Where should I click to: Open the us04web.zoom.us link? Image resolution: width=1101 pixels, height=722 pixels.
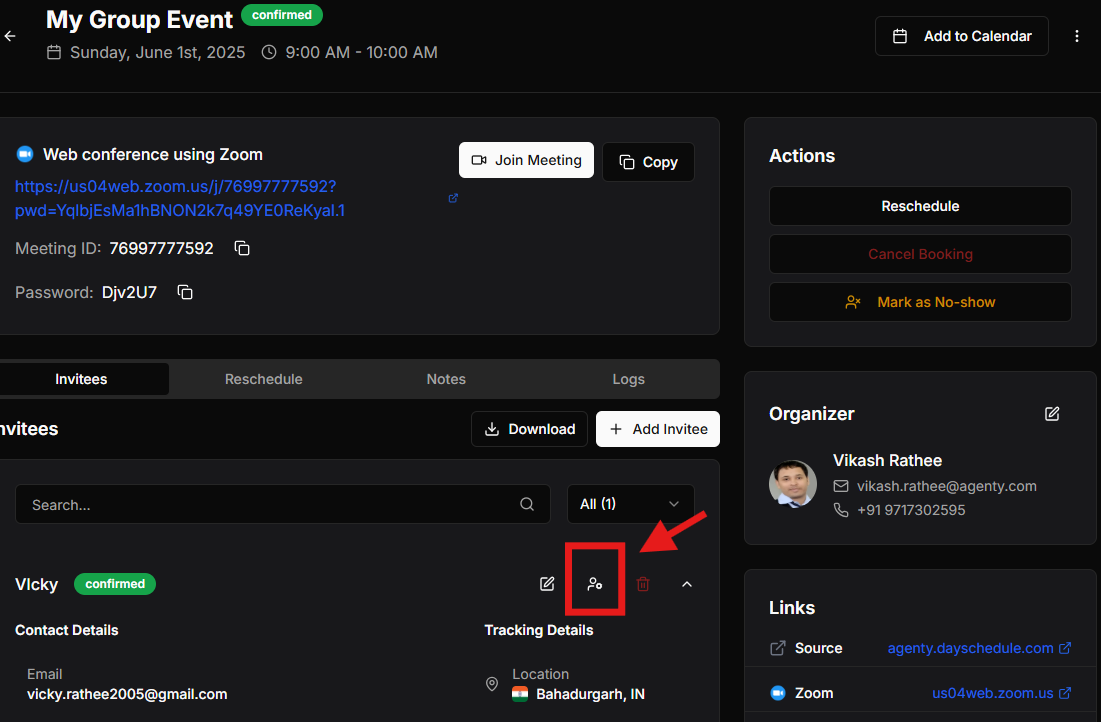point(1001,693)
